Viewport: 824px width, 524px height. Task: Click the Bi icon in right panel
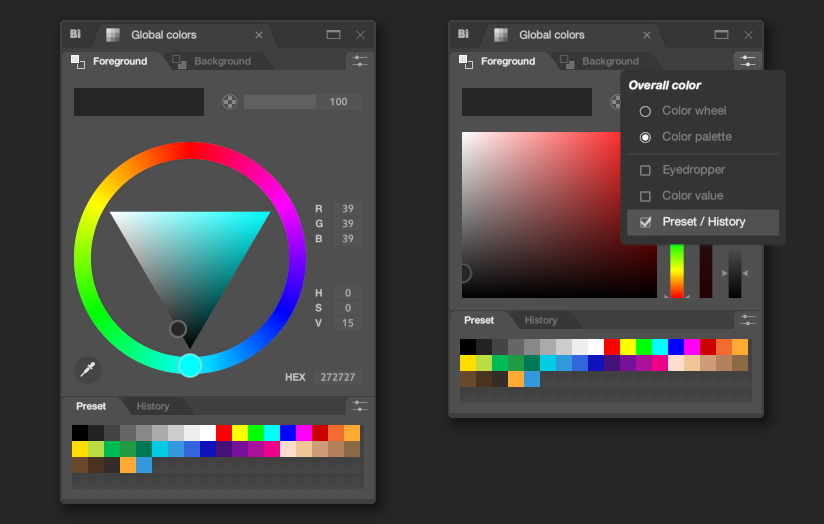pyautogui.click(x=463, y=34)
